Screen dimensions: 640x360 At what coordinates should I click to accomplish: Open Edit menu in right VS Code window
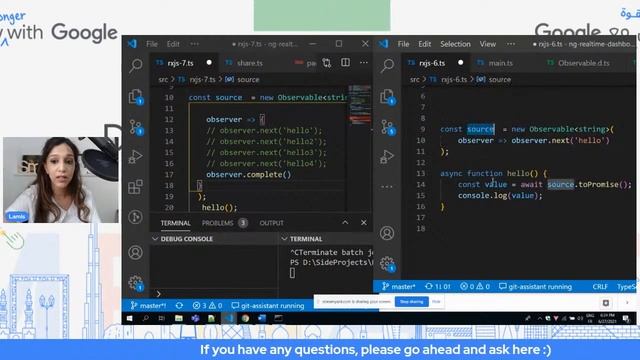click(424, 44)
